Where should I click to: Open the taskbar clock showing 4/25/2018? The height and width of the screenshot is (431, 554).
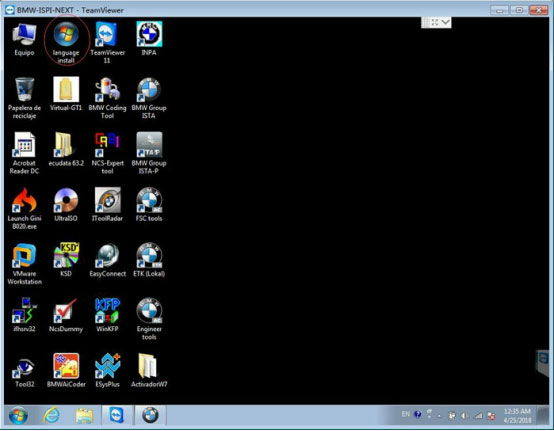coord(518,416)
